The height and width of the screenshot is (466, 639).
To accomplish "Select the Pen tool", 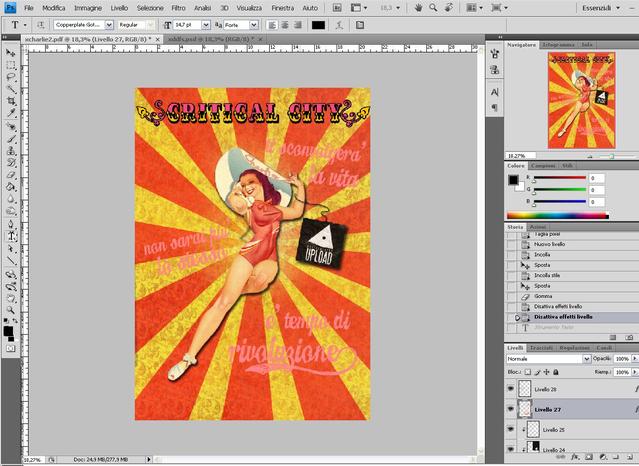I will tap(11, 224).
